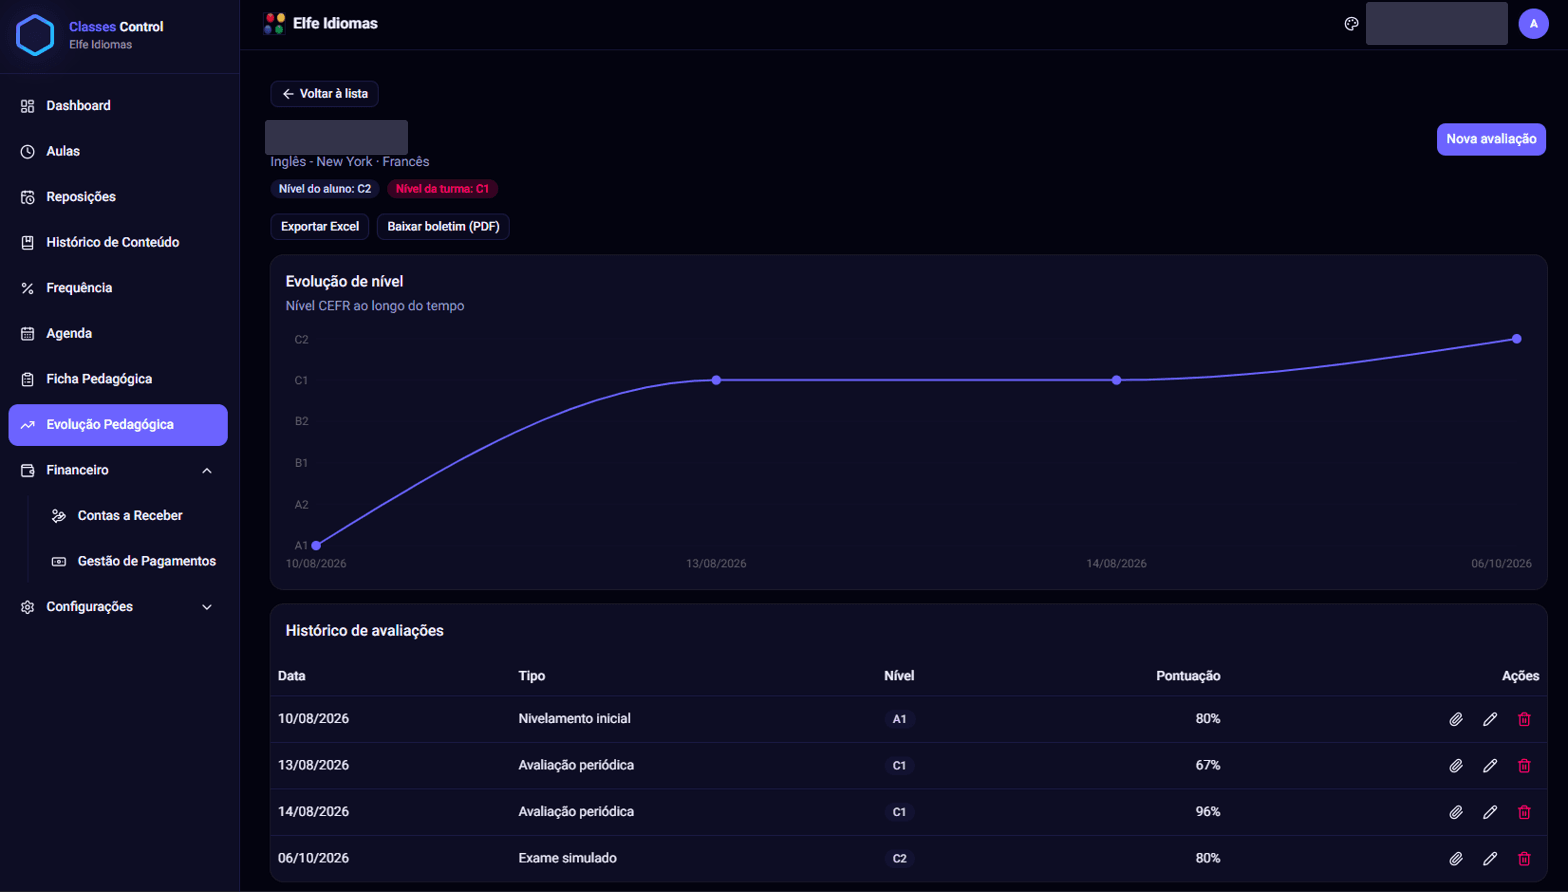Viewport: 1568px width, 892px height.
Task: Select Evolução Pedagógica in sidebar
Action: (x=118, y=425)
